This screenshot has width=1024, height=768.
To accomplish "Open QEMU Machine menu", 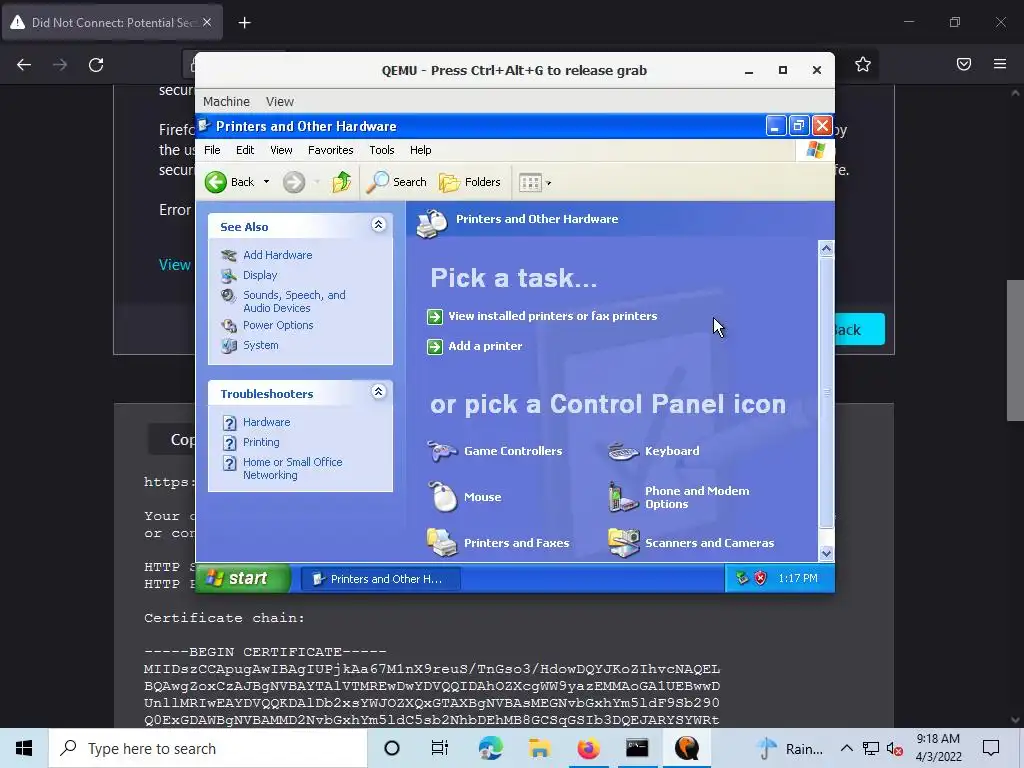I will point(227,102).
